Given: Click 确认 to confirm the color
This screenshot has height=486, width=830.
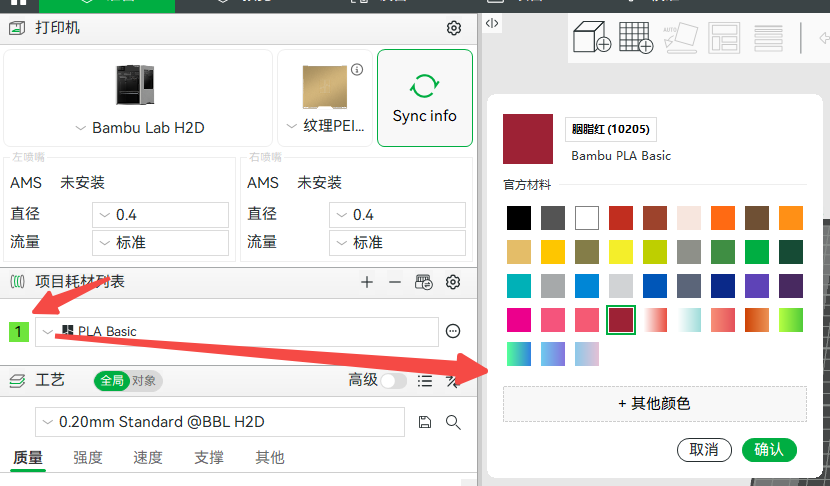Looking at the screenshot, I should pos(769,450).
